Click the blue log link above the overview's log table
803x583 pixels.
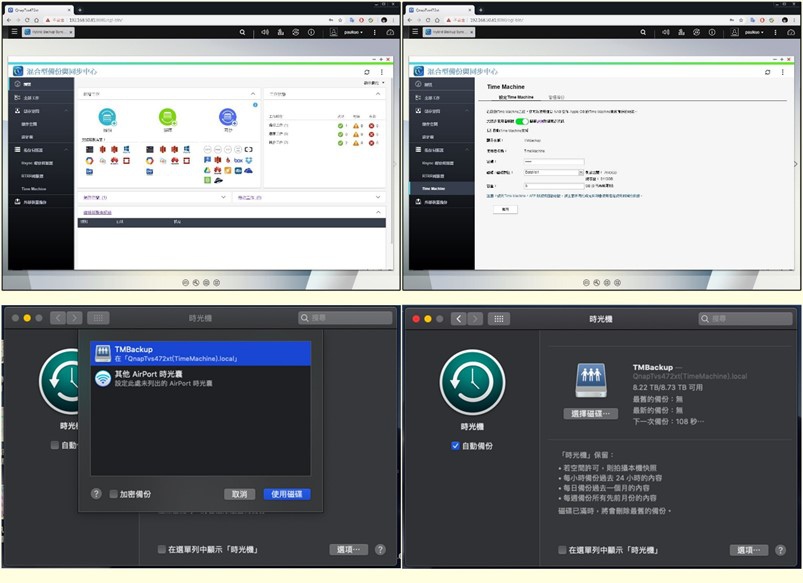97,212
